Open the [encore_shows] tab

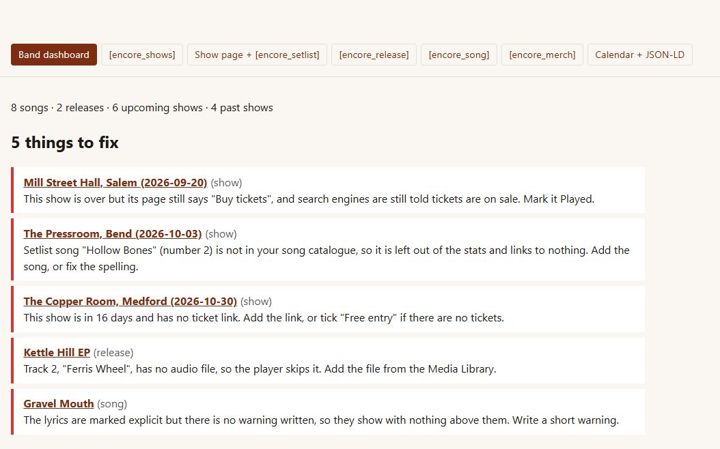click(142, 55)
